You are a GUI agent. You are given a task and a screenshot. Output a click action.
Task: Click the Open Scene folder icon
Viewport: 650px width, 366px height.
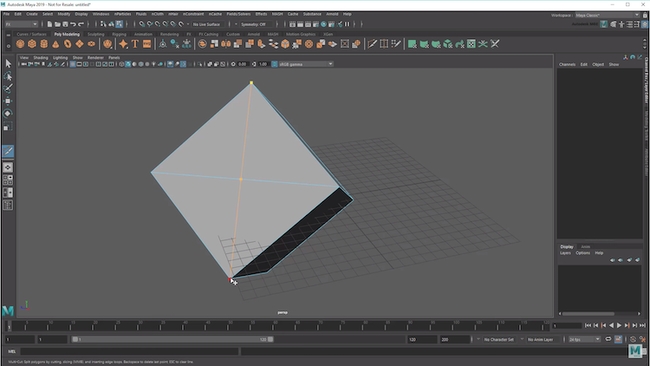pos(57,24)
